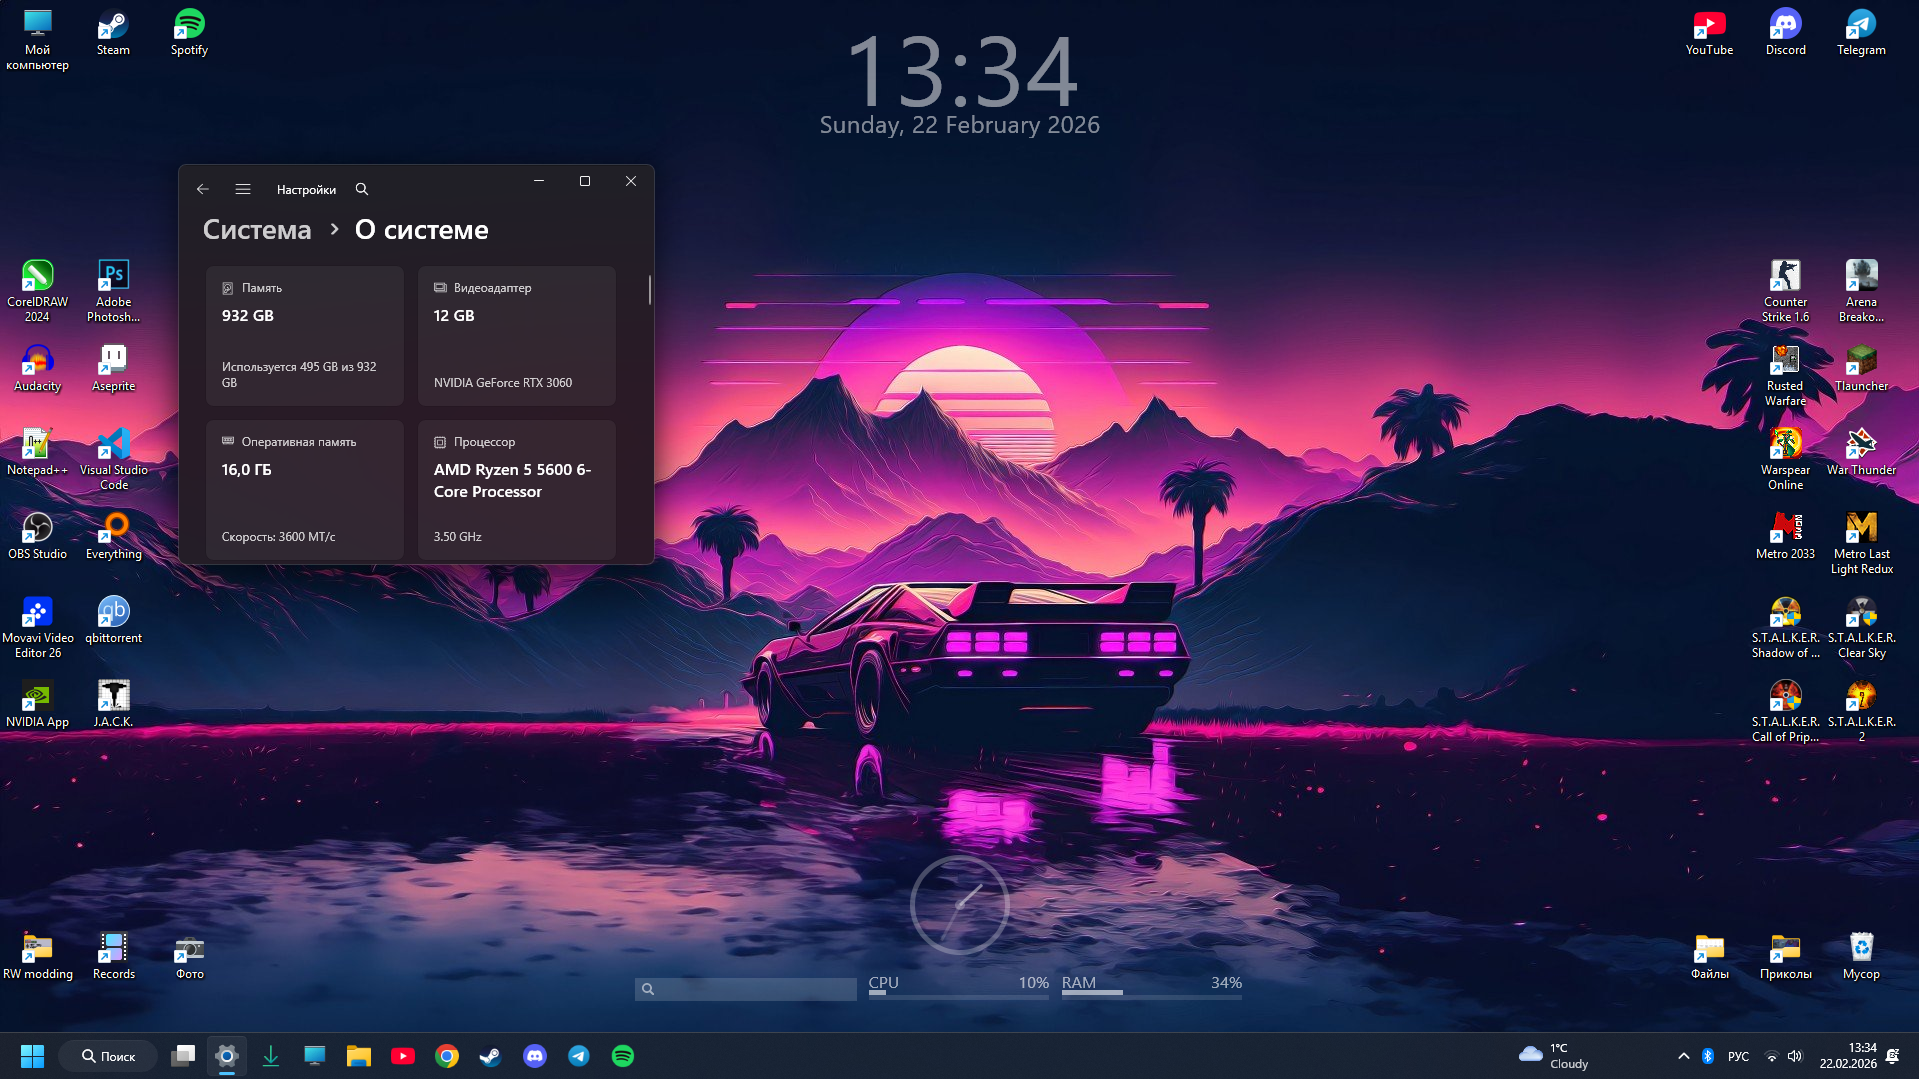Click the taskbar Поиск search box

(108, 1056)
